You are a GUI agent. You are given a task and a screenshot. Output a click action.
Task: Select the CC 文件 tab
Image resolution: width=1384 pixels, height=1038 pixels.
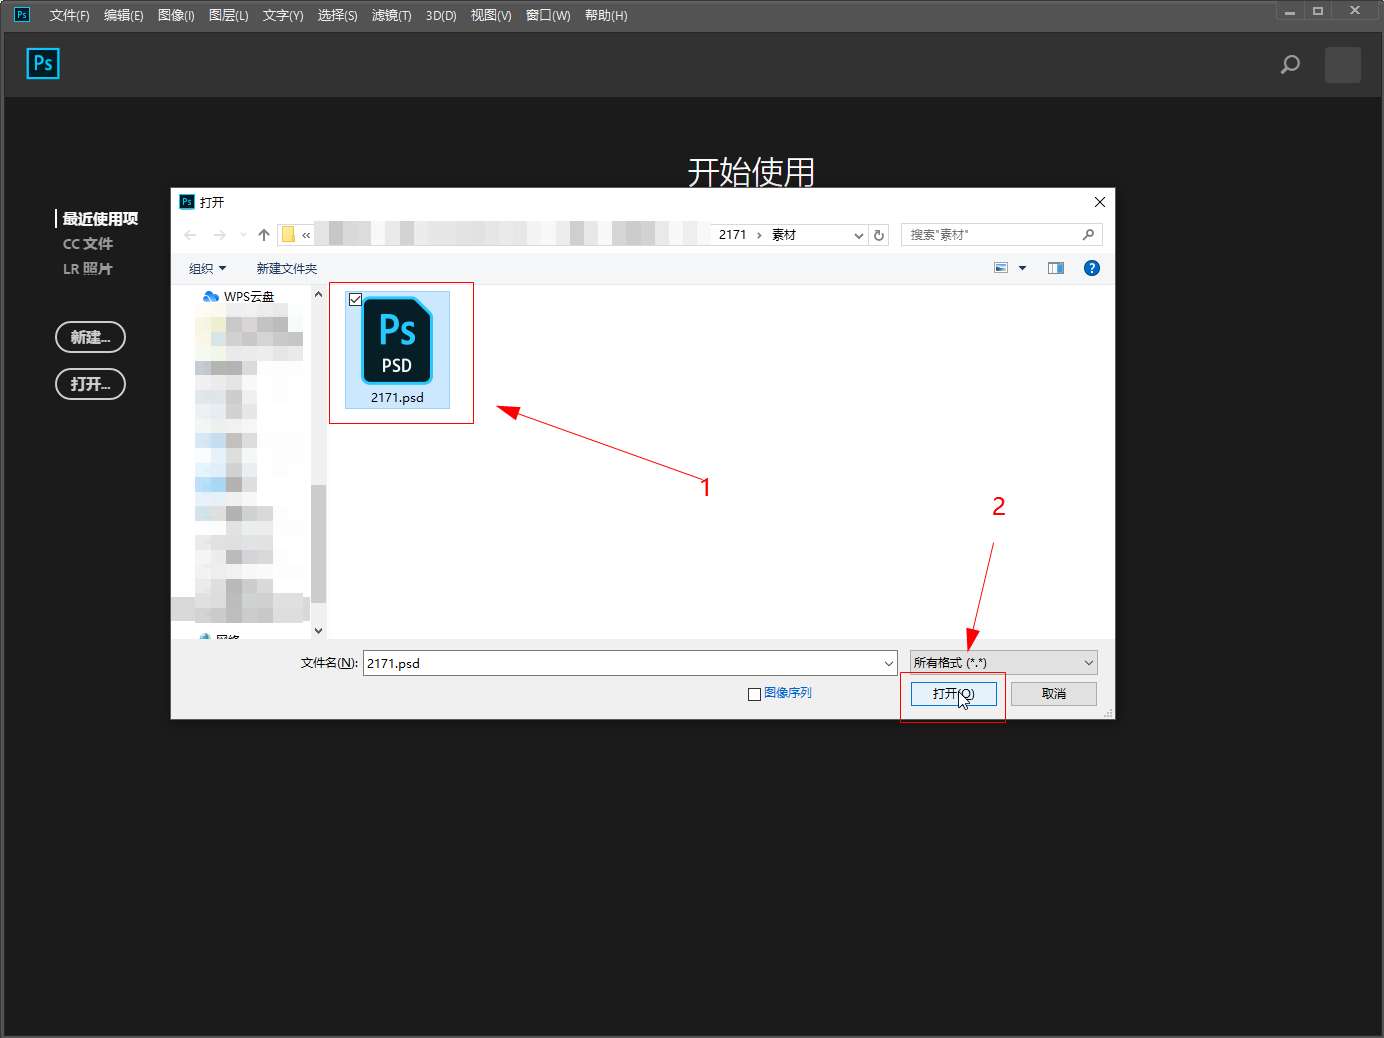(x=88, y=243)
